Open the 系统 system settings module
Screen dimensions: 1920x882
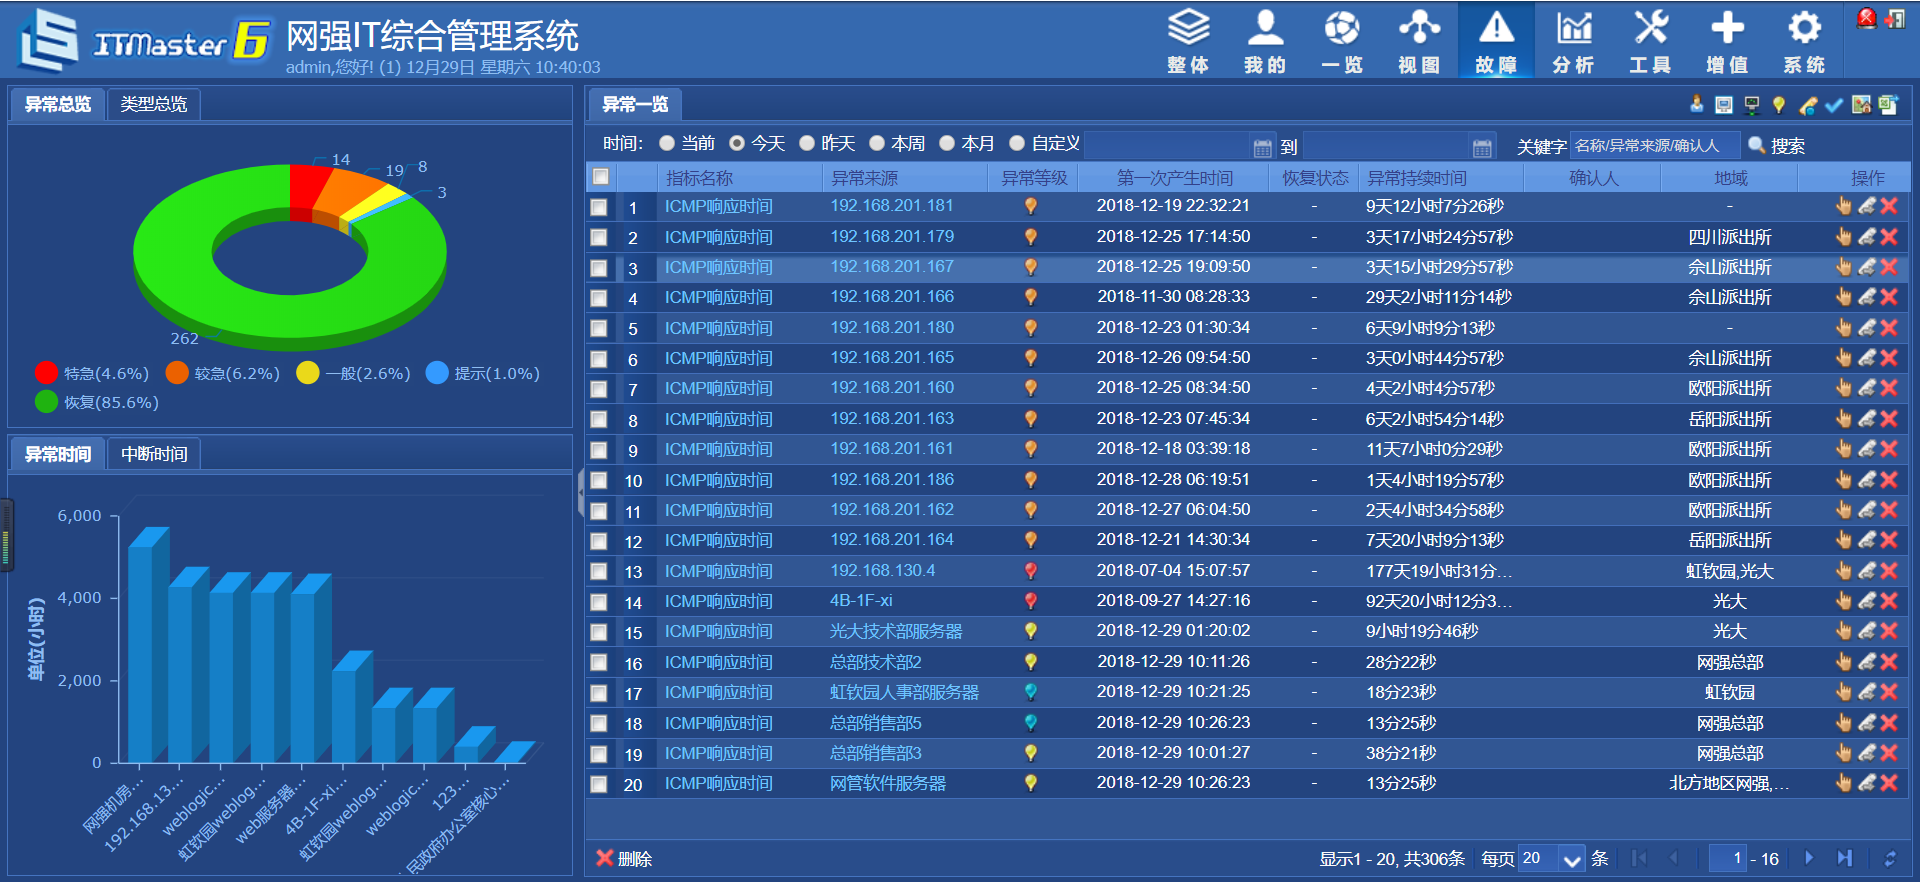coord(1804,40)
